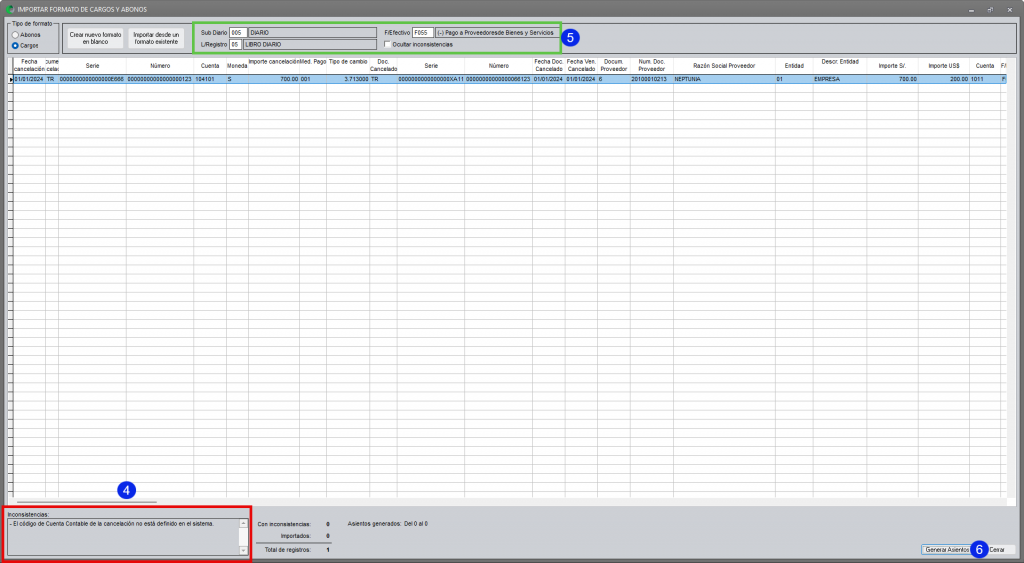Image resolution: width=1024 pixels, height=563 pixels.
Task: Click the exchange rate cell 3.713000
Action: coord(348,79)
